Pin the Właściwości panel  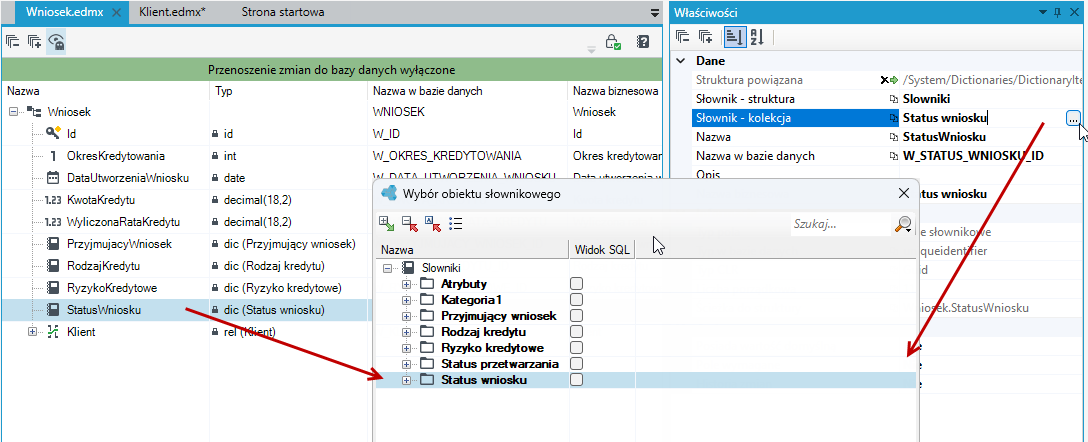tap(1057, 12)
